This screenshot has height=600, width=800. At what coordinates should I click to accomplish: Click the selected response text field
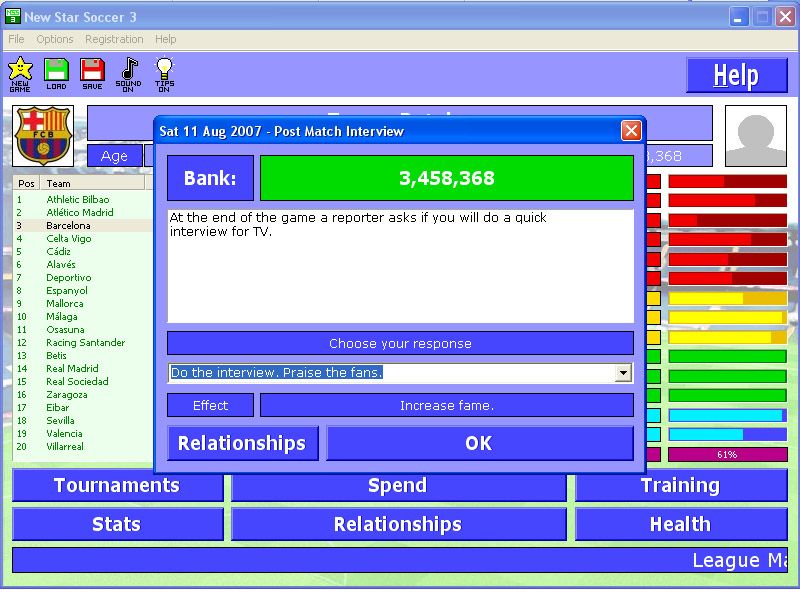tap(390, 373)
